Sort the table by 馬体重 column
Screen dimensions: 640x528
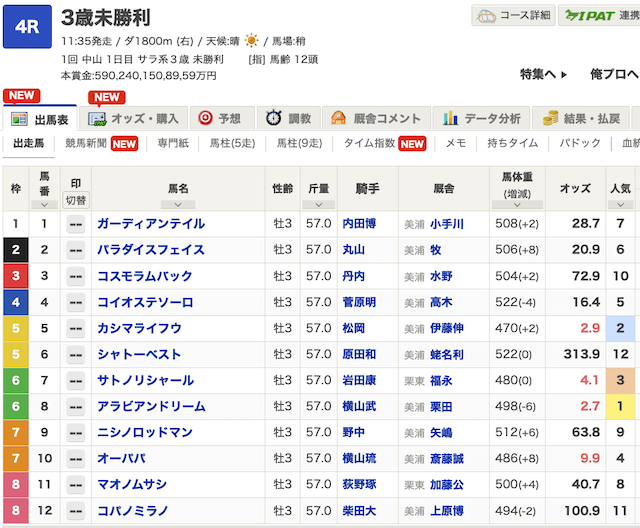click(519, 204)
